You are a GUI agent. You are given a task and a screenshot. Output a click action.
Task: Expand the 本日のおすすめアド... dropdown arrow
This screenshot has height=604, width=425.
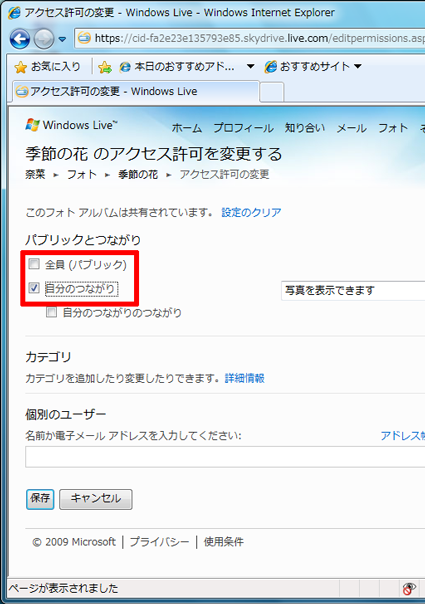pyautogui.click(x=250, y=67)
